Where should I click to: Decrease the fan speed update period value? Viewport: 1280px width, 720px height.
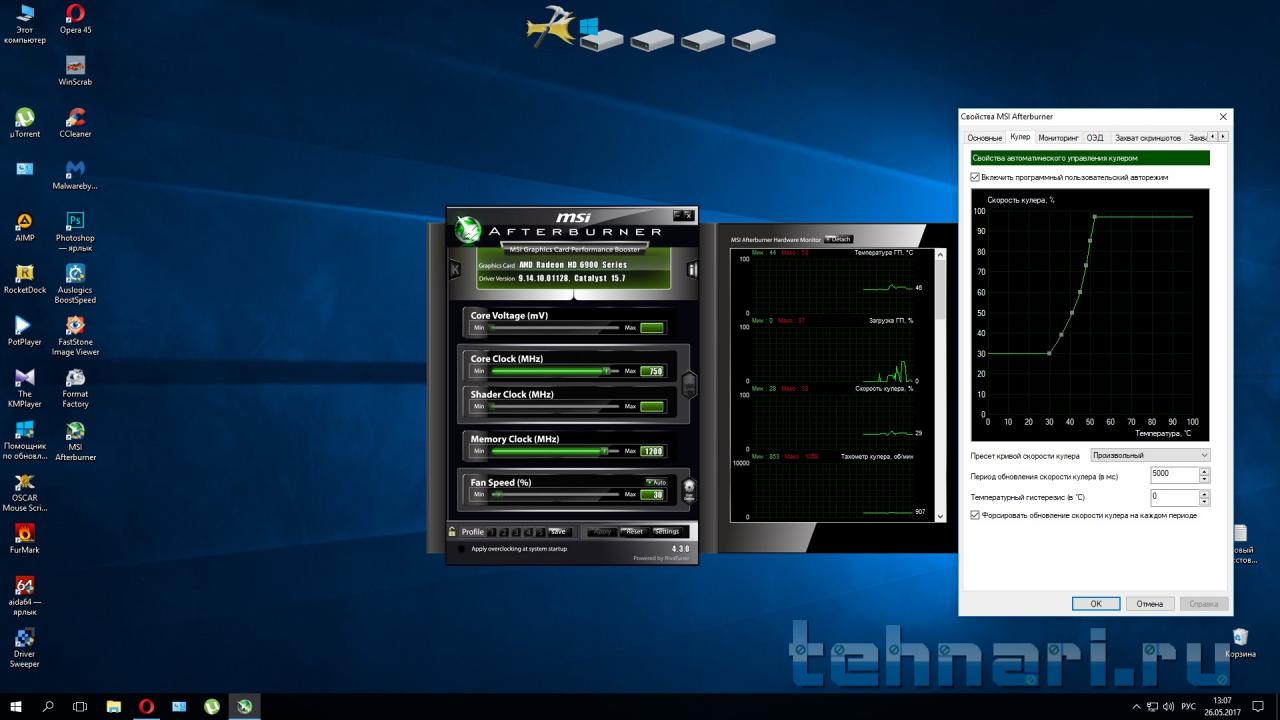[1204, 480]
